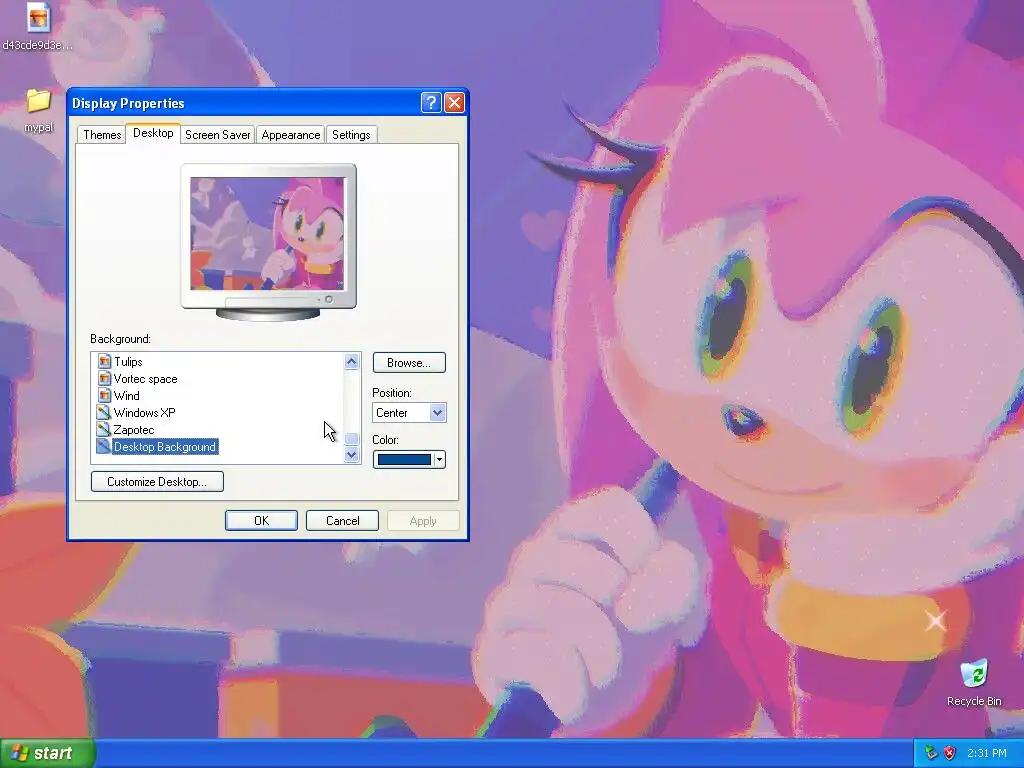This screenshot has width=1024, height=768.
Task: Select Zapotec in the background list
Action: (134, 429)
